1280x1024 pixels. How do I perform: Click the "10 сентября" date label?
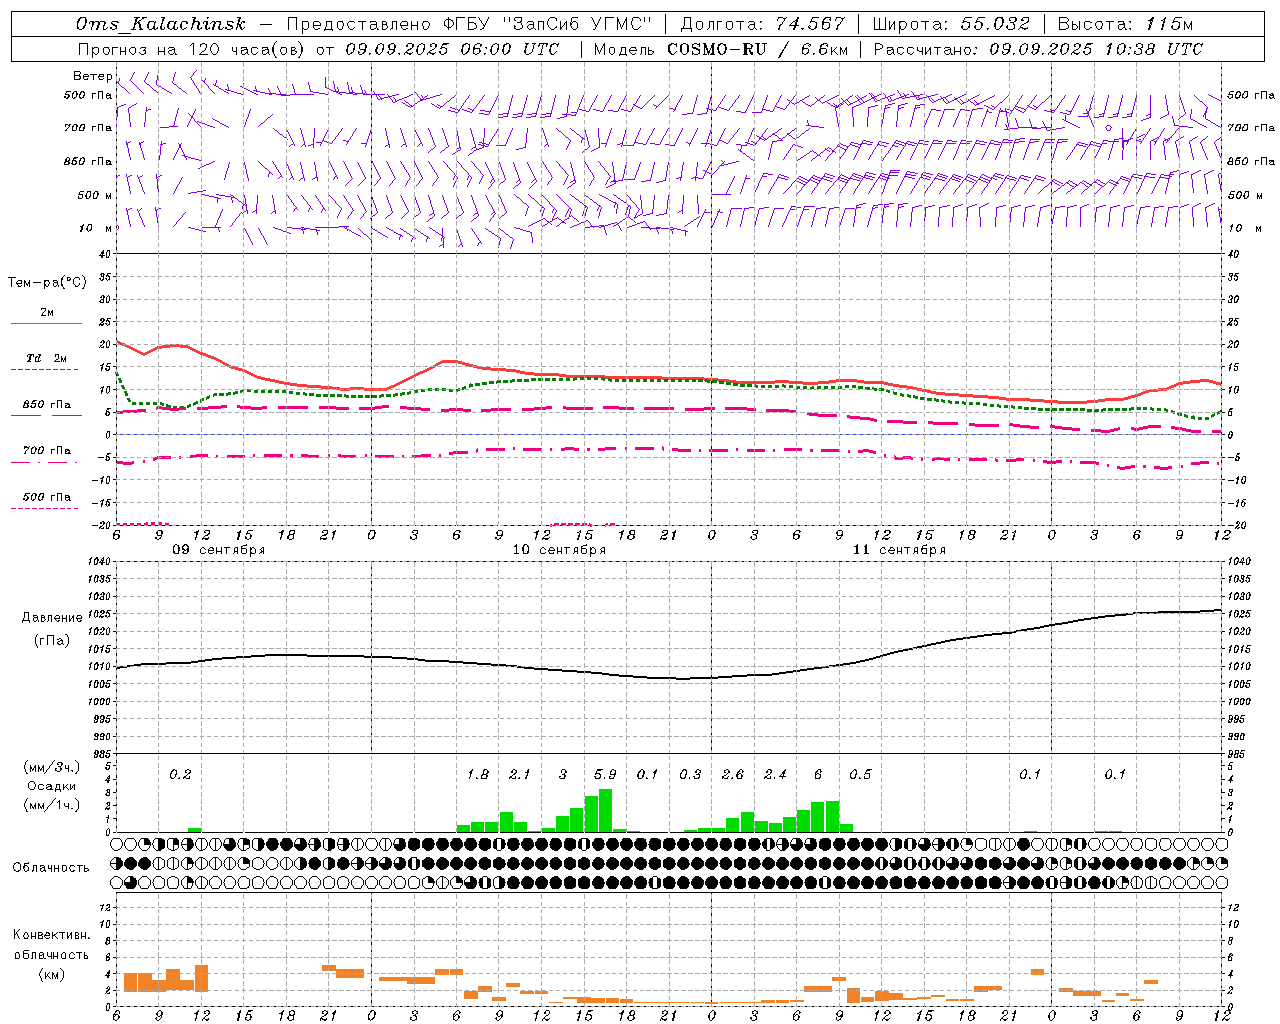point(559,550)
